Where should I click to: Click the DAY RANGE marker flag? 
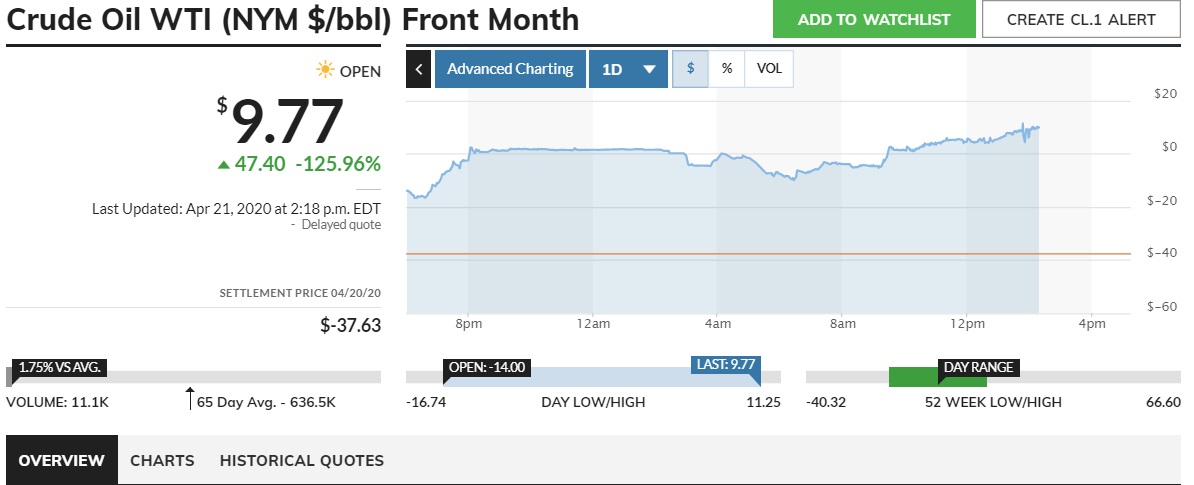pyautogui.click(x=977, y=367)
